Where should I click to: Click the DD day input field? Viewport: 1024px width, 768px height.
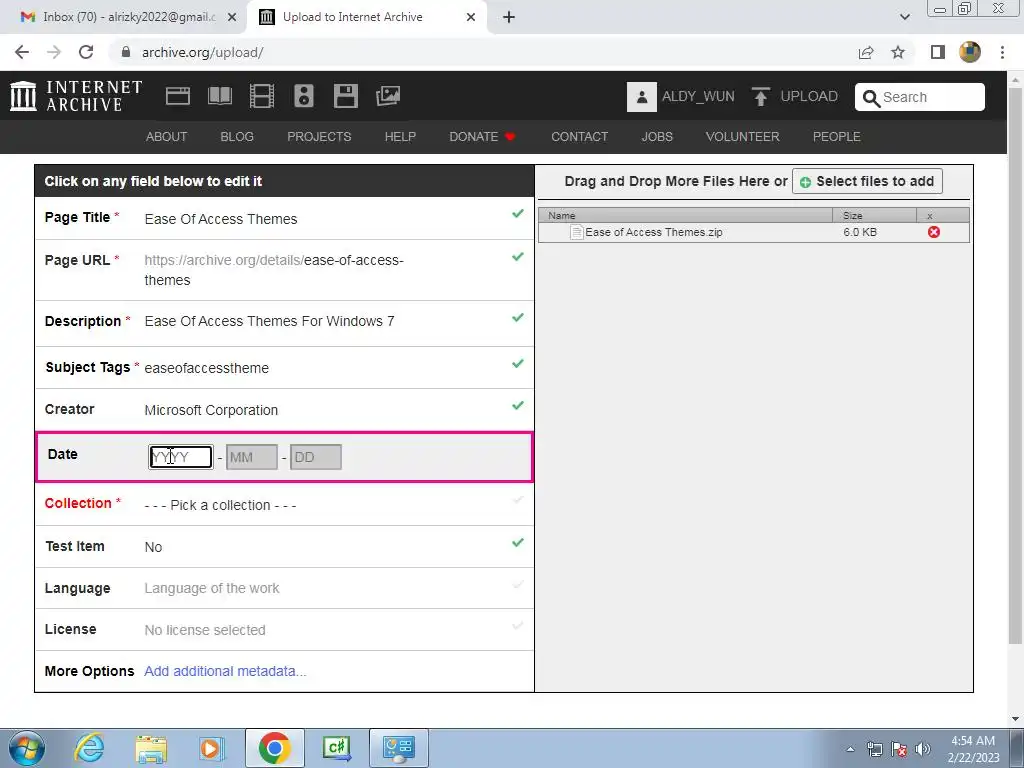tap(315, 457)
